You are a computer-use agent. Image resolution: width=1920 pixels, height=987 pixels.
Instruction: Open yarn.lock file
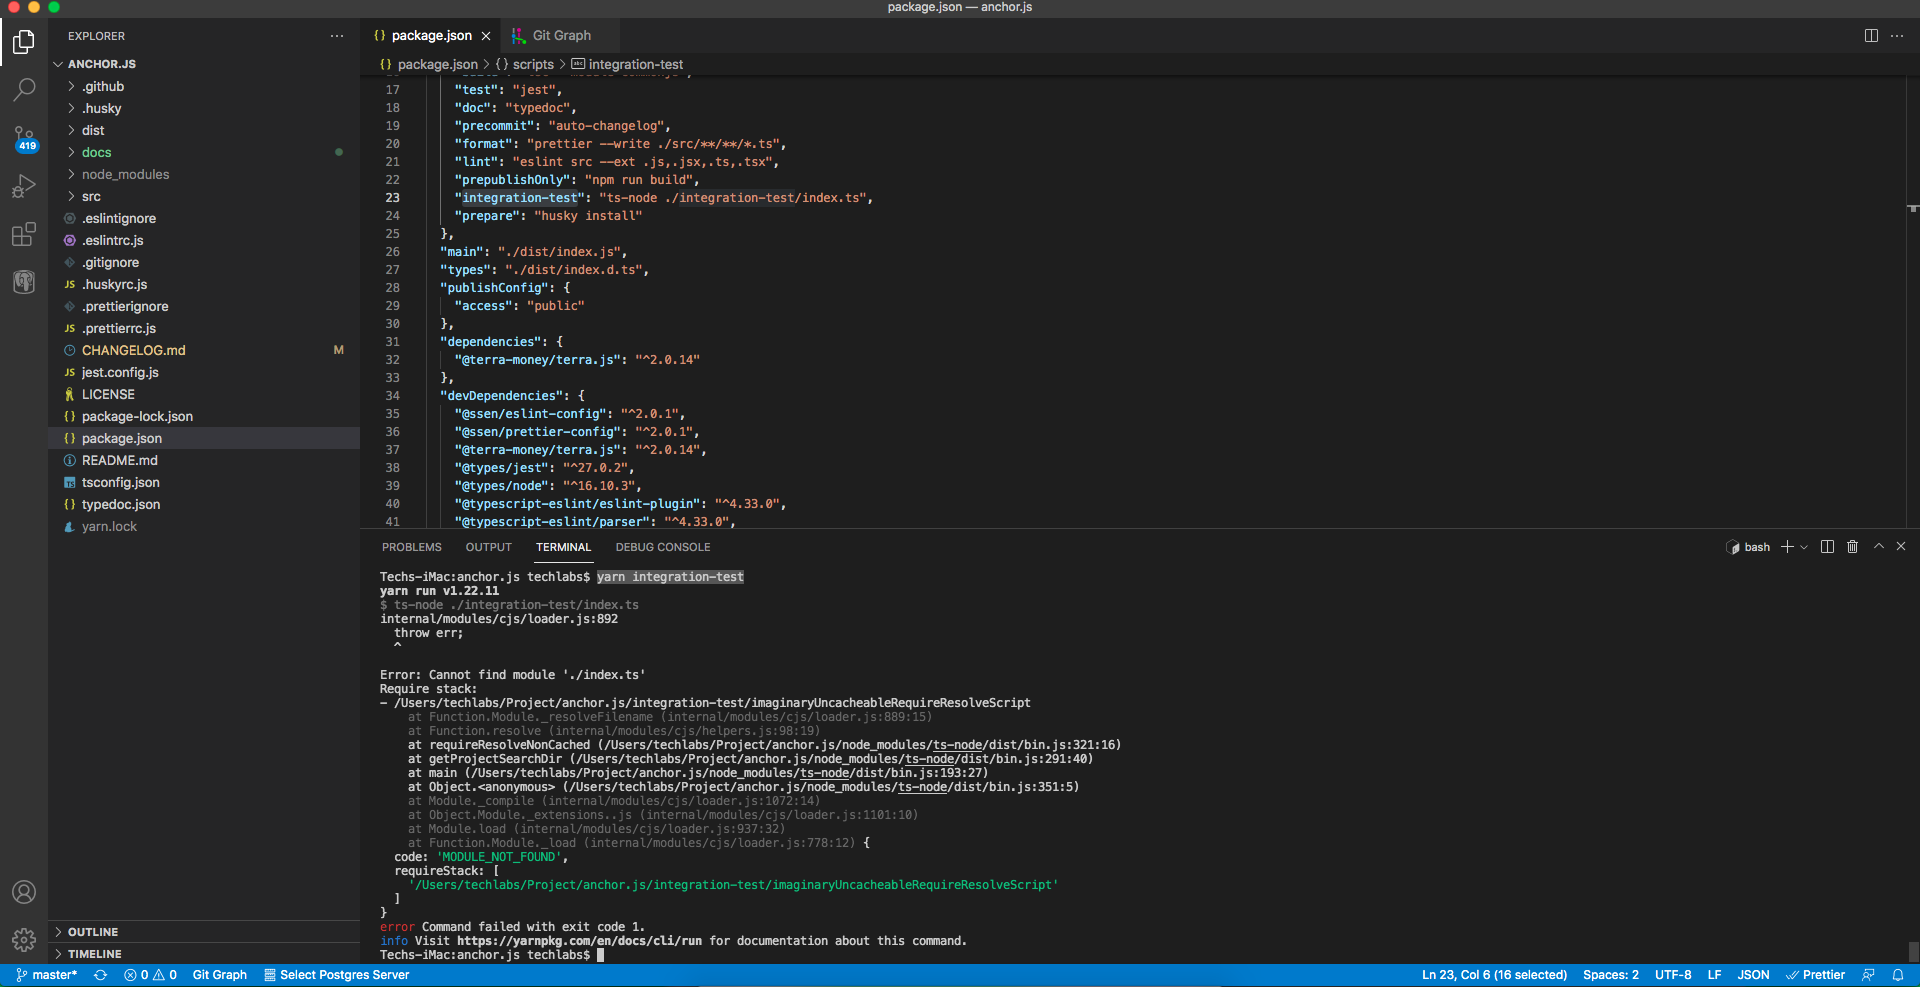coord(204,527)
